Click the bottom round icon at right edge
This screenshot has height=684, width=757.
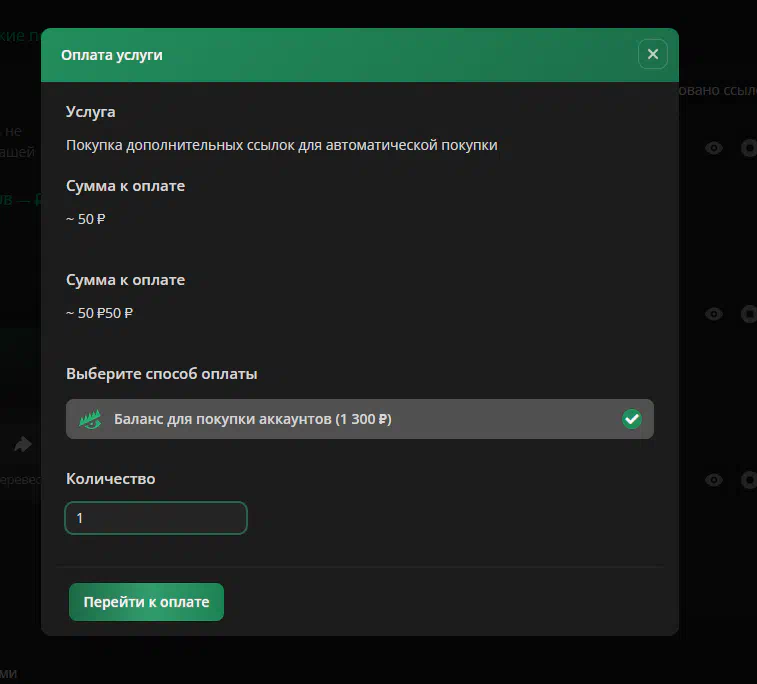tap(749, 480)
